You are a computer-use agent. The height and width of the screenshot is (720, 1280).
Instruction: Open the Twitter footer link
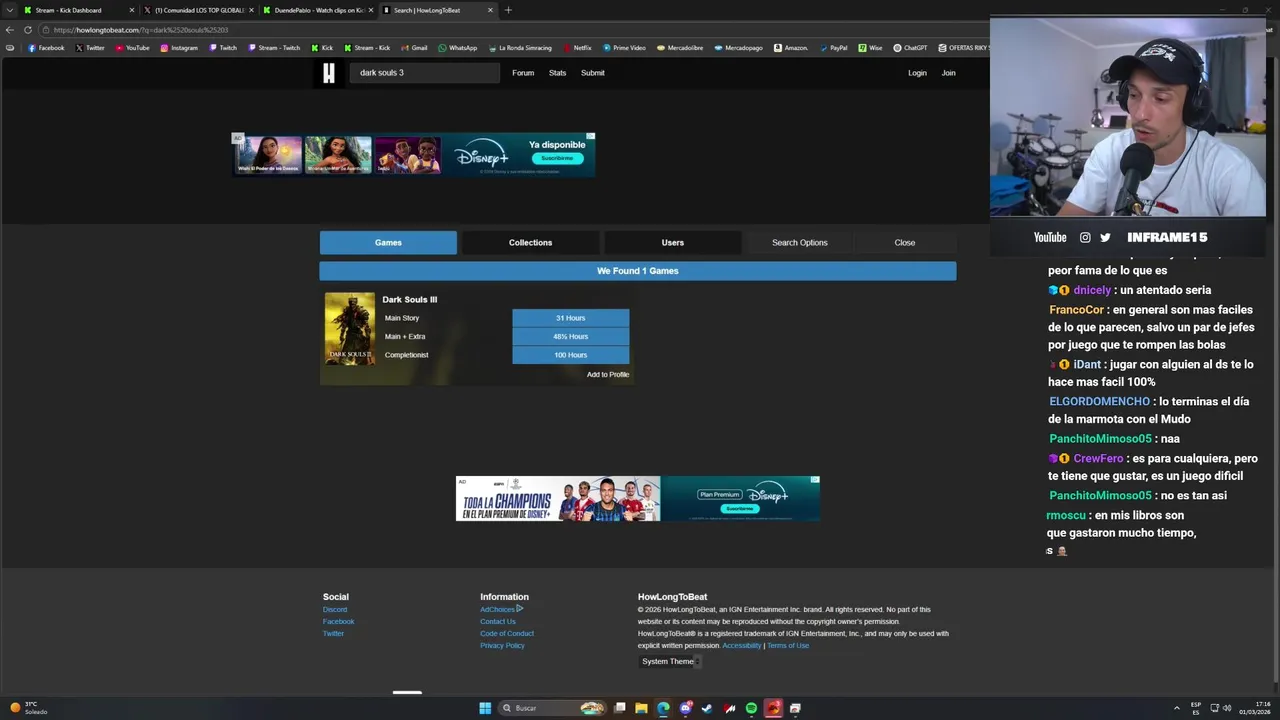click(333, 633)
